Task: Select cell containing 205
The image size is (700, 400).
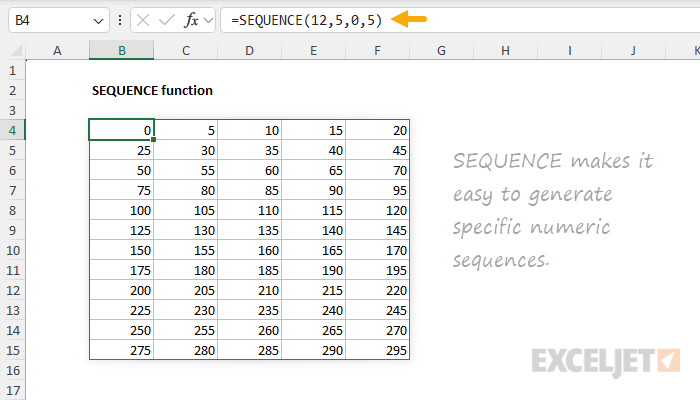Action: pos(186,290)
